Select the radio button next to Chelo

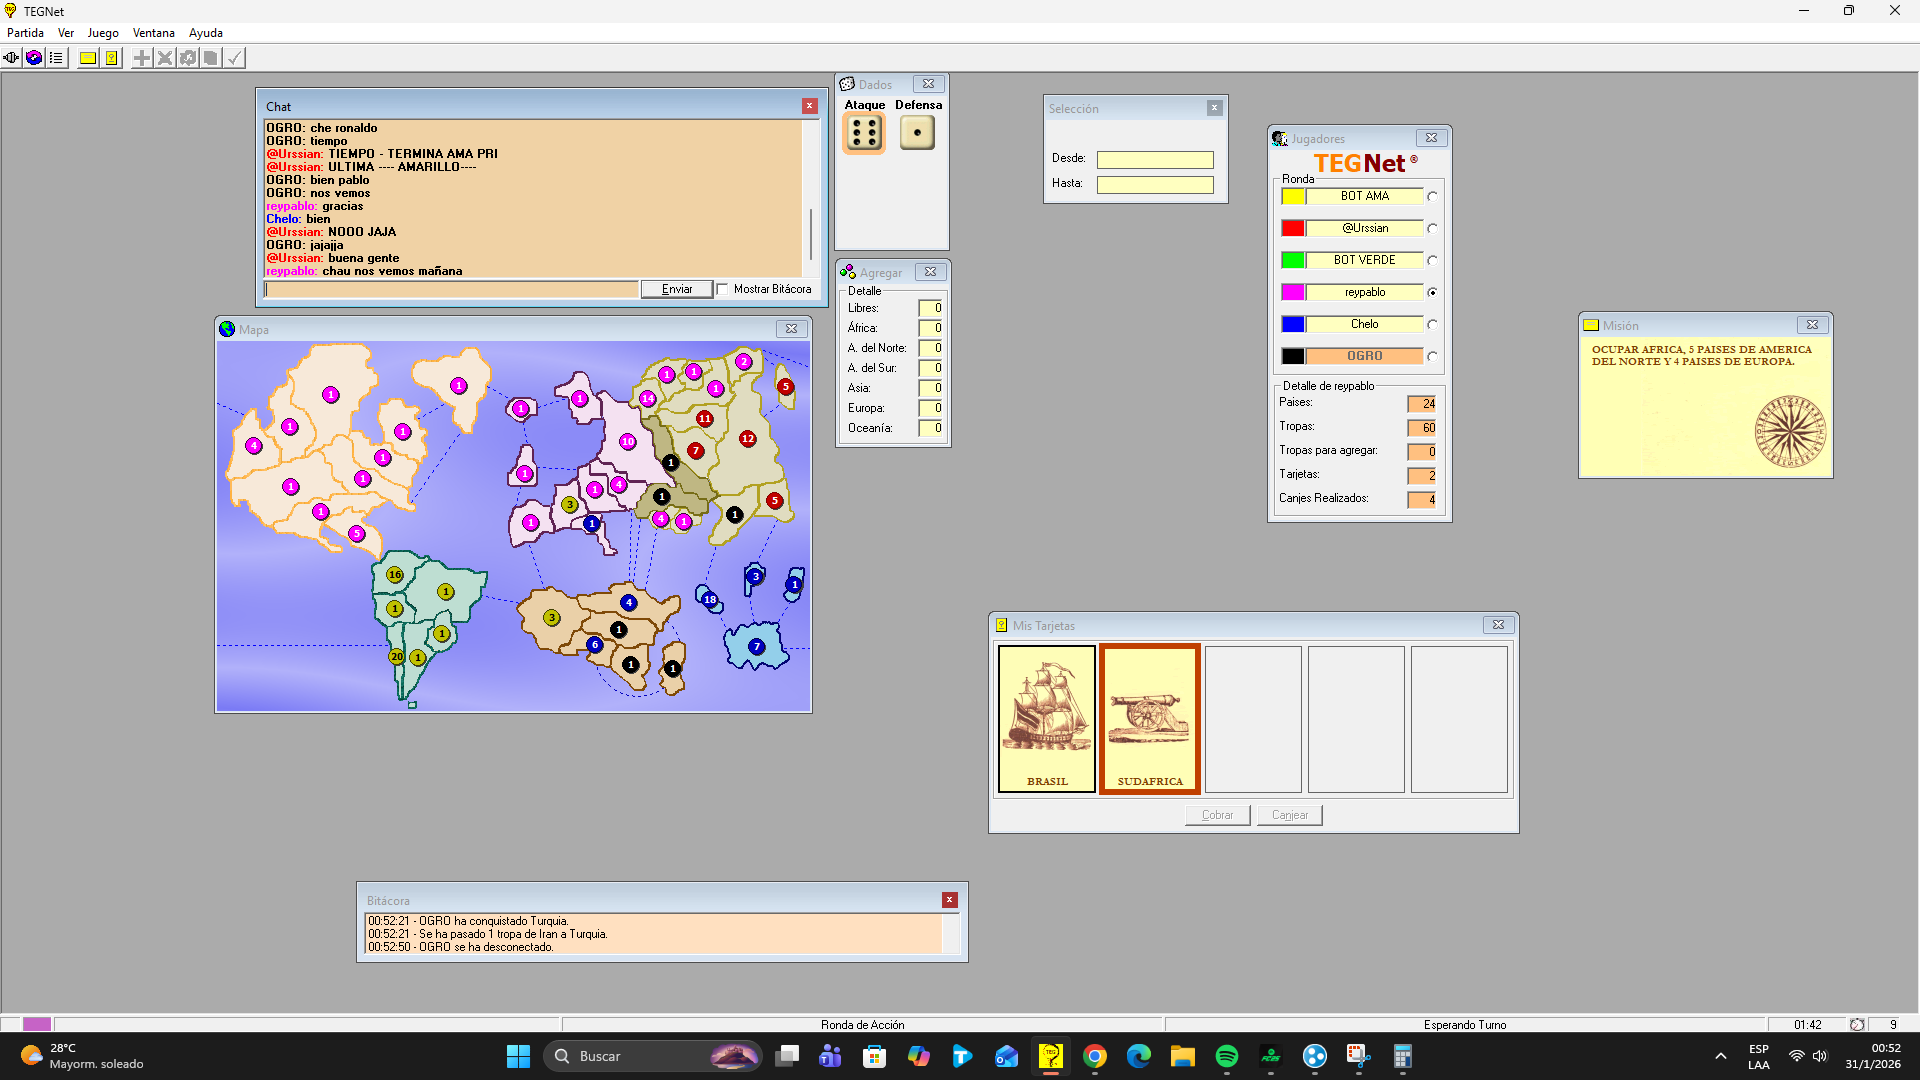click(1432, 324)
